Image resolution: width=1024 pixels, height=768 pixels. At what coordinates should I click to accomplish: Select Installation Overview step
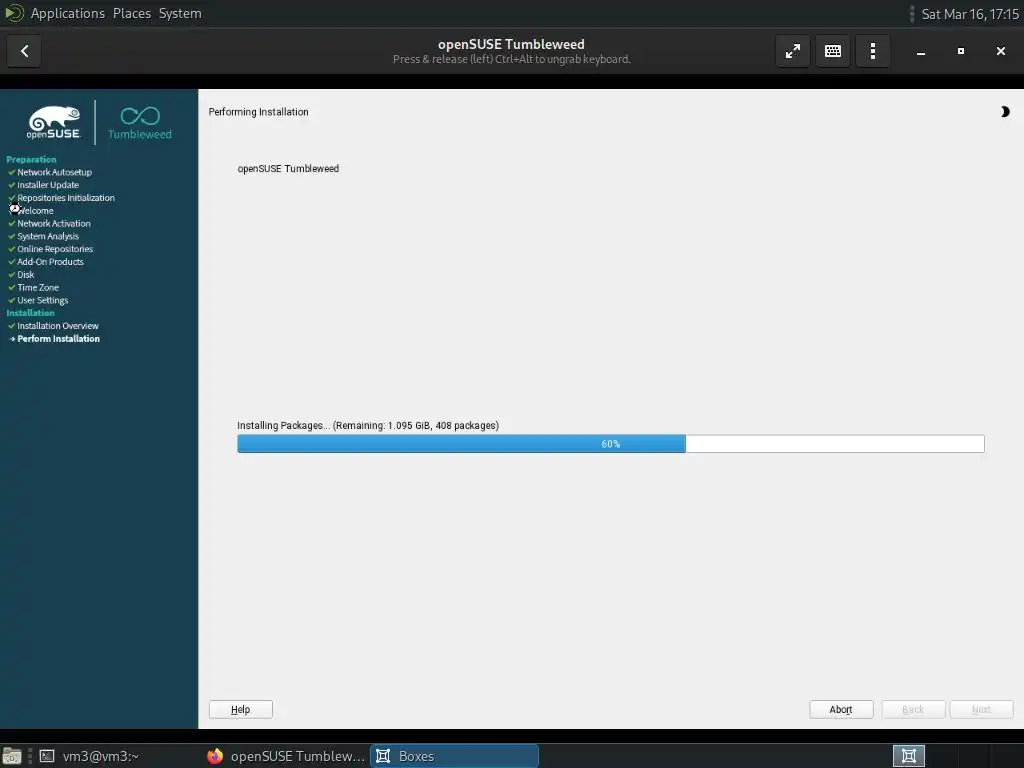57,326
